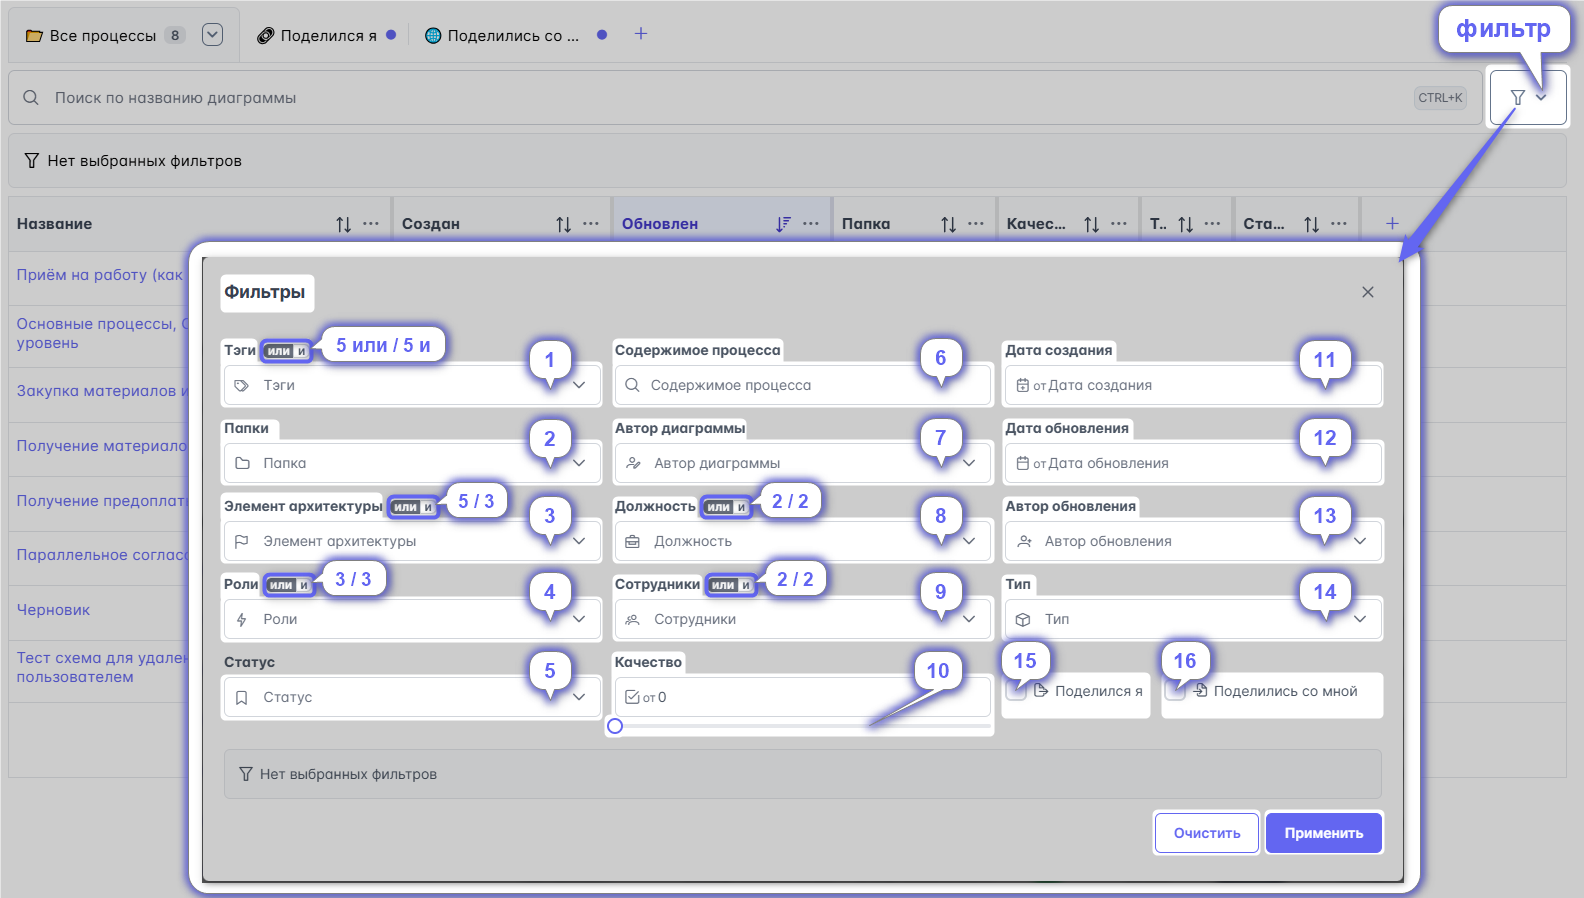Close the Фильтры dialog with the X

pyautogui.click(x=1368, y=292)
